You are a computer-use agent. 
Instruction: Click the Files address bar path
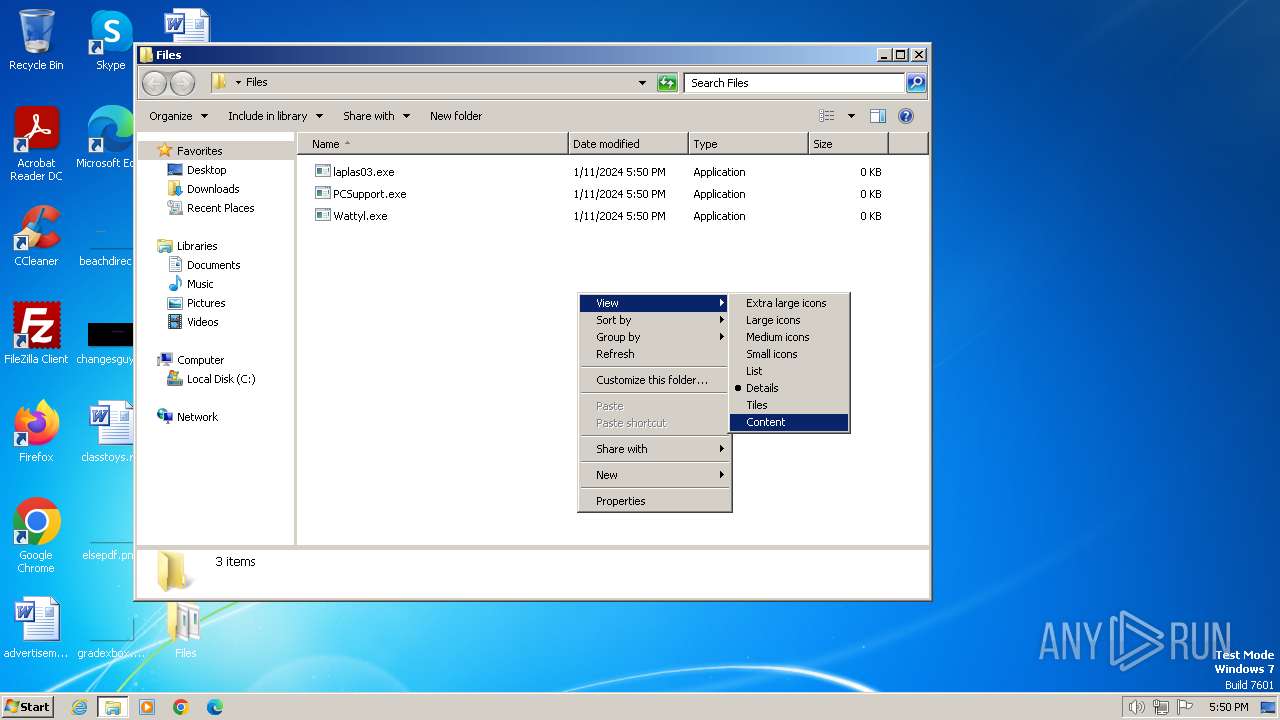[x=256, y=82]
